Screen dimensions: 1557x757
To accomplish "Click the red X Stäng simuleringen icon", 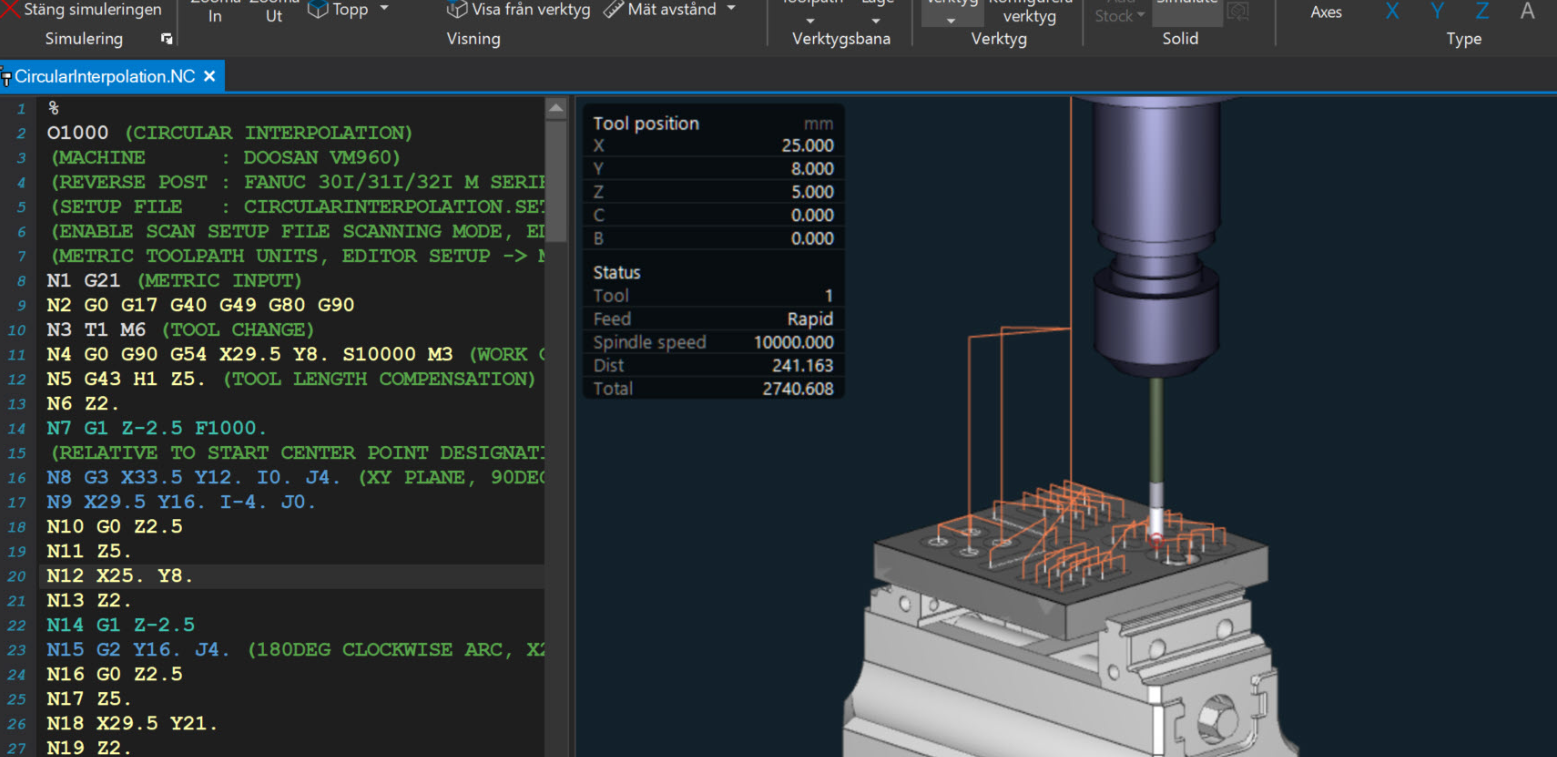I will [x=10, y=9].
